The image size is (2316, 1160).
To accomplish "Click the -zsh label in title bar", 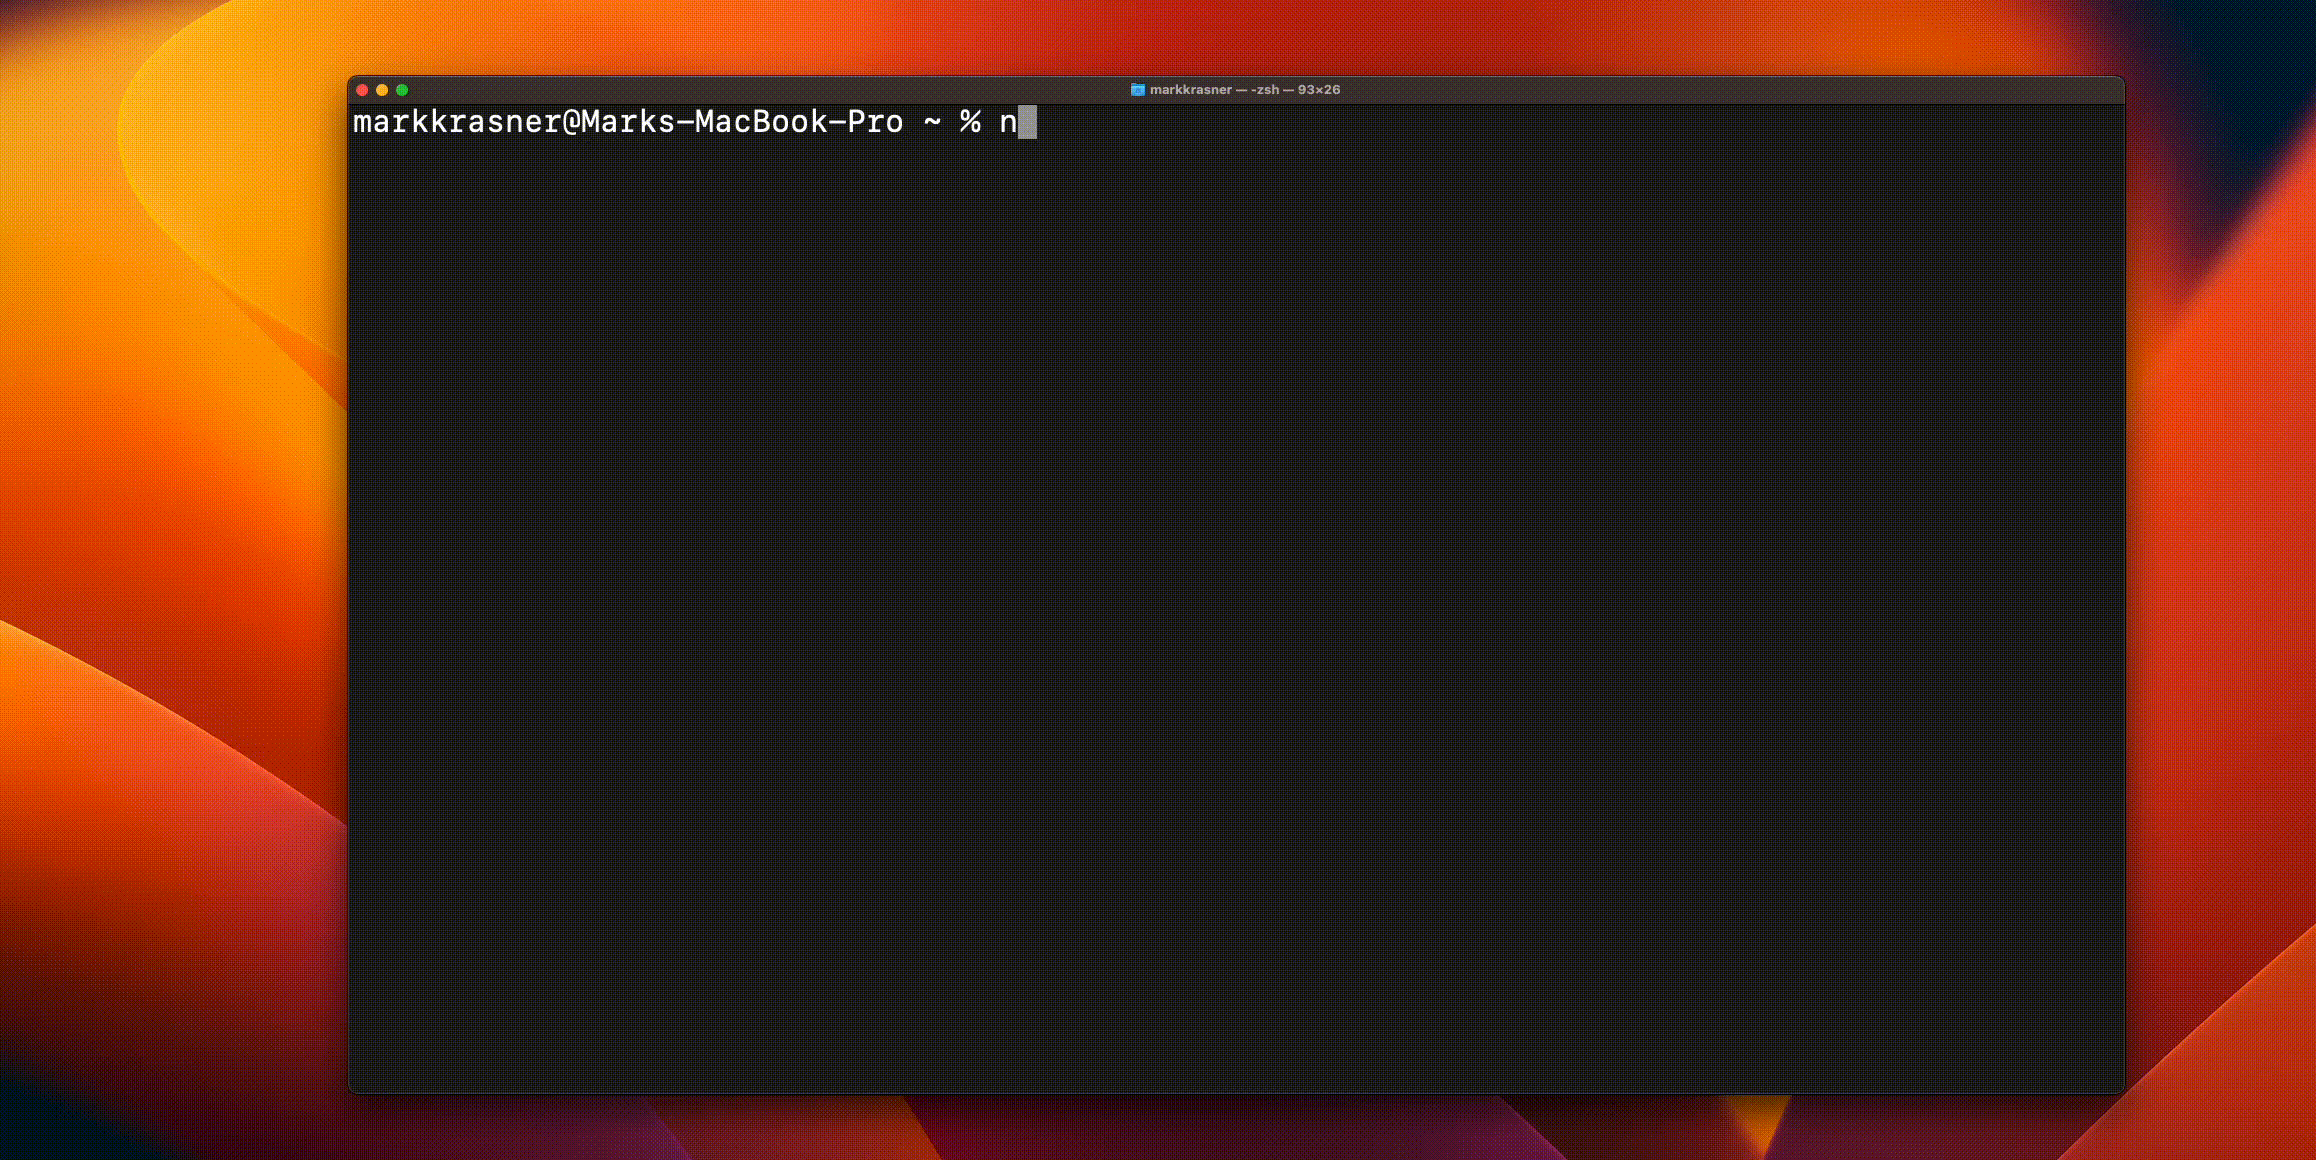I will (1265, 90).
